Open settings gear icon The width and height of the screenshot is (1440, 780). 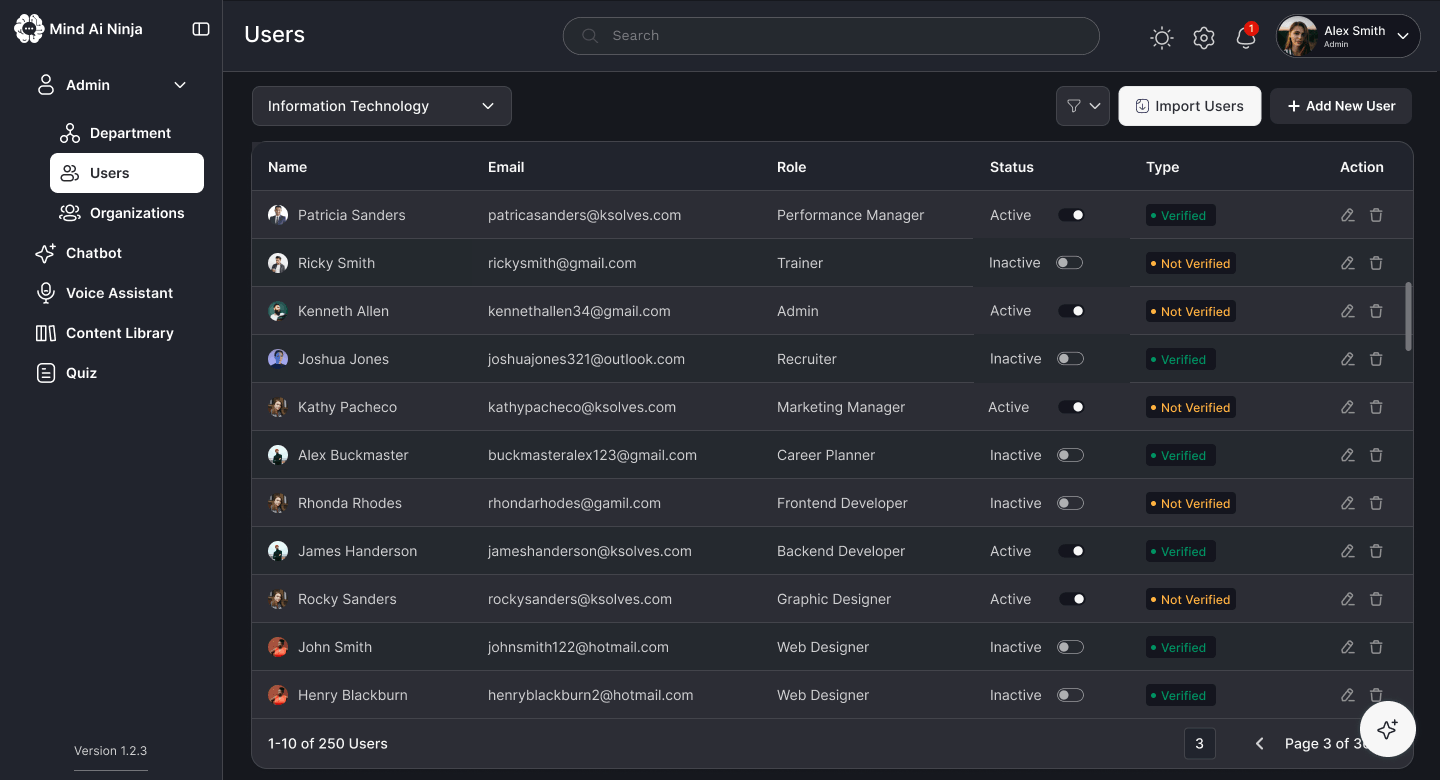coord(1204,38)
